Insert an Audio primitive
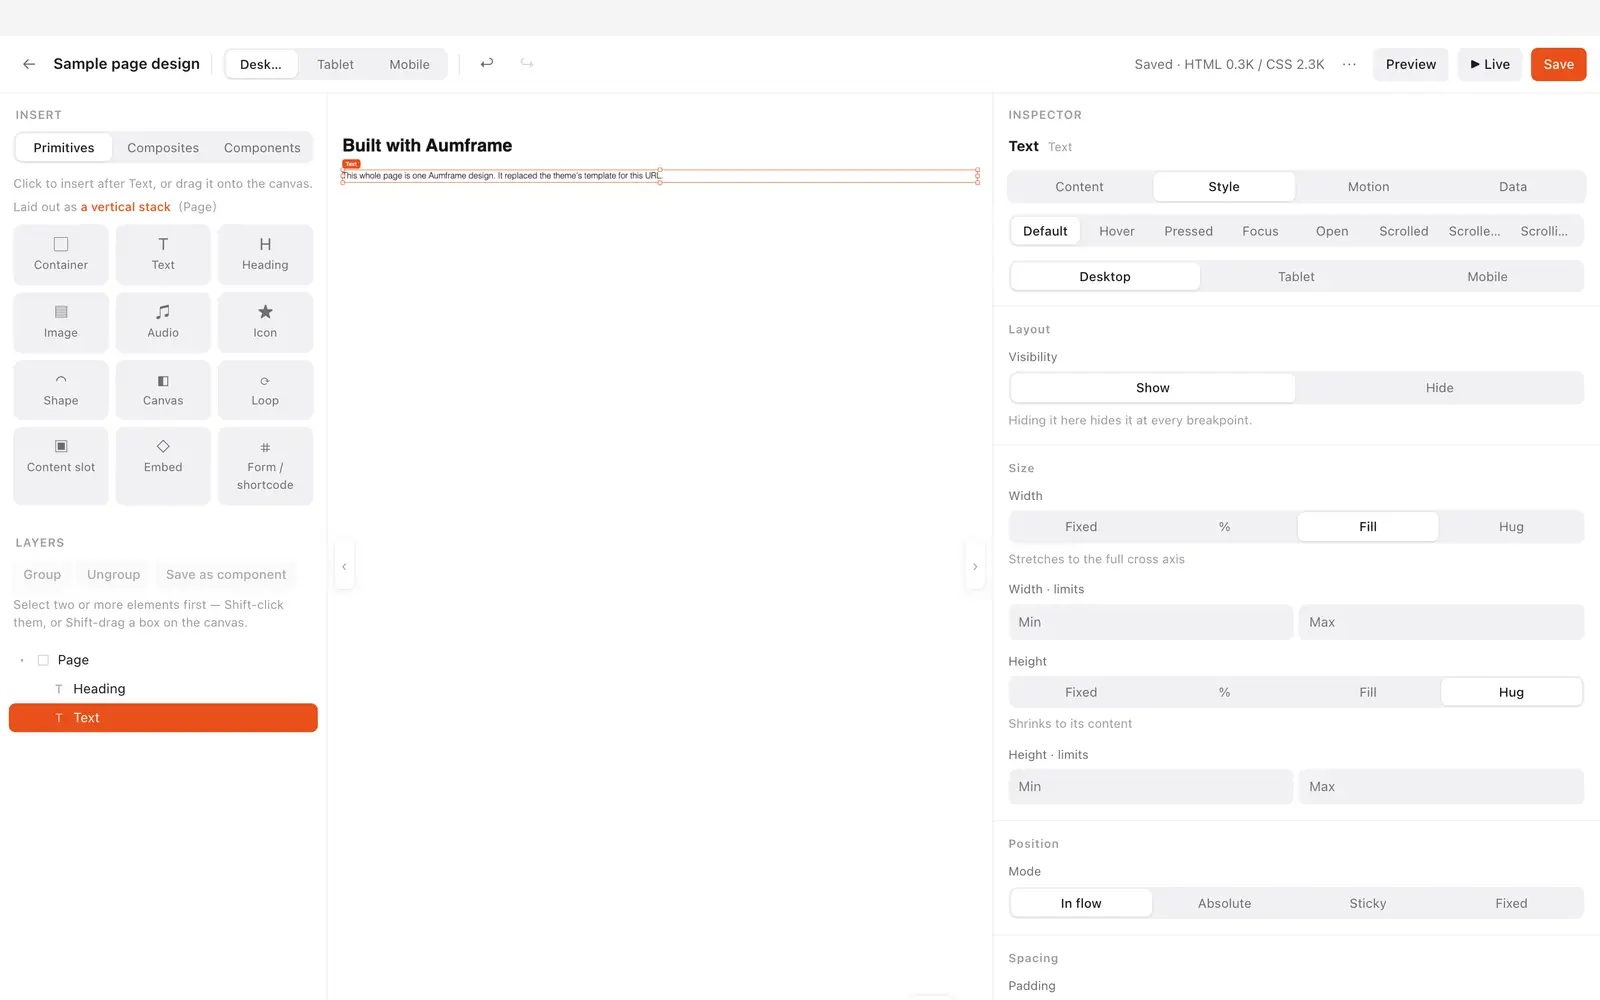The image size is (1600, 1000). point(163,322)
